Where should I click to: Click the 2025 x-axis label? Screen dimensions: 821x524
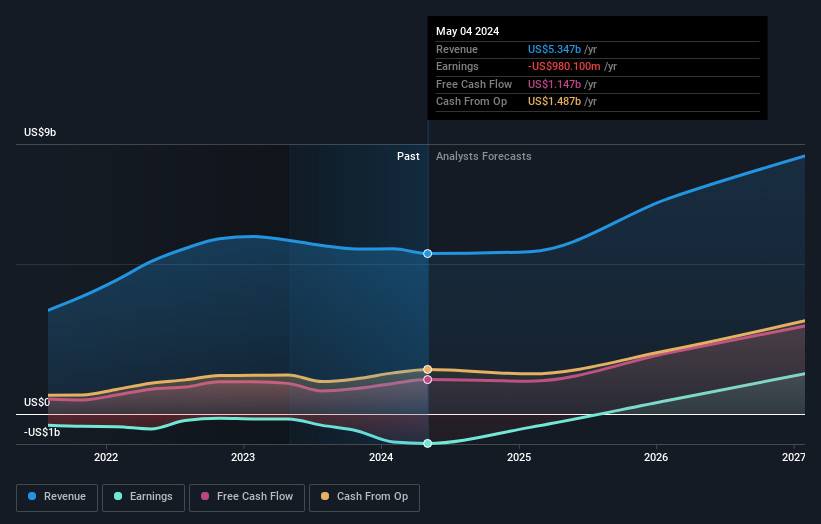[519, 457]
